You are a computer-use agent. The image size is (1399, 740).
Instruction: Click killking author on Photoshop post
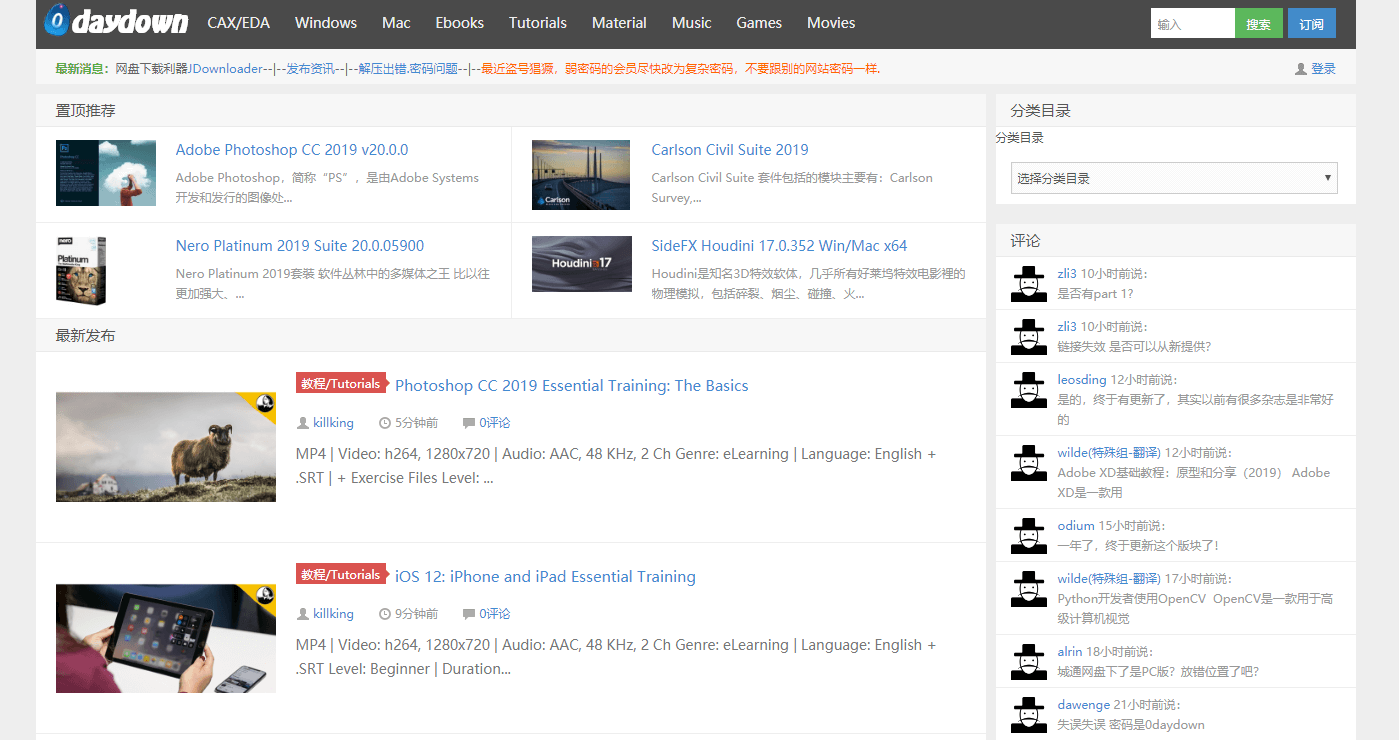pos(333,423)
